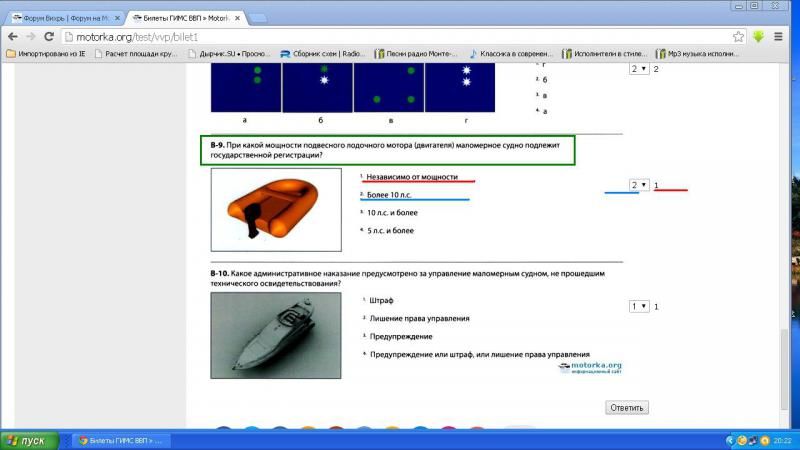Open the Windows 'пуск' start menu
800x450 pixels.
27,440
